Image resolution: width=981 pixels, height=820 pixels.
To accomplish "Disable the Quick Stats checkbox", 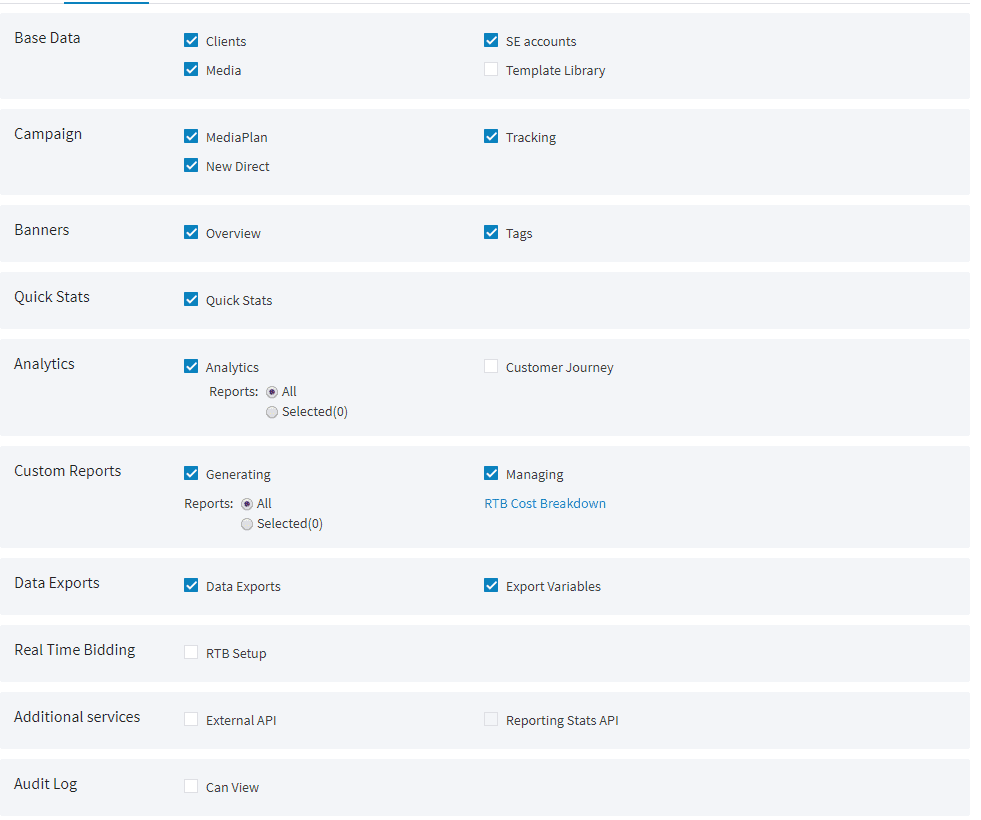I will pos(191,300).
